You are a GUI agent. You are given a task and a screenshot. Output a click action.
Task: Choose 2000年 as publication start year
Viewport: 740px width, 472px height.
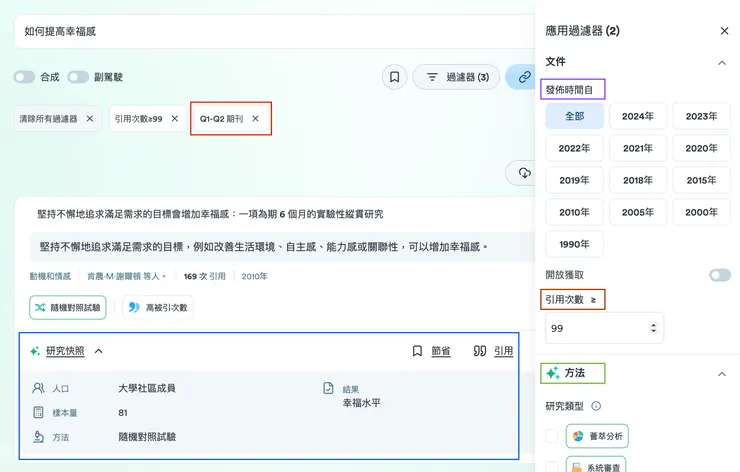(x=701, y=212)
